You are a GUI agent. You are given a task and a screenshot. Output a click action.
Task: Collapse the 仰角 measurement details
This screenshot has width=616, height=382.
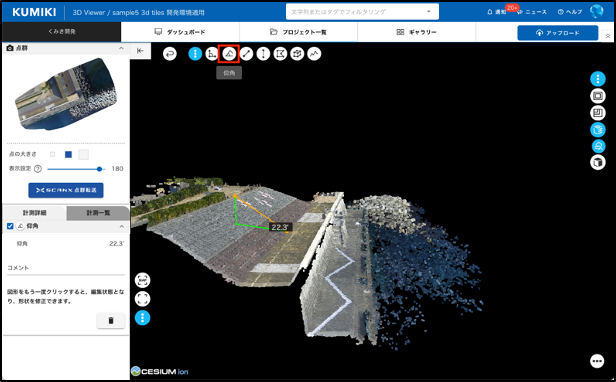click(x=121, y=226)
